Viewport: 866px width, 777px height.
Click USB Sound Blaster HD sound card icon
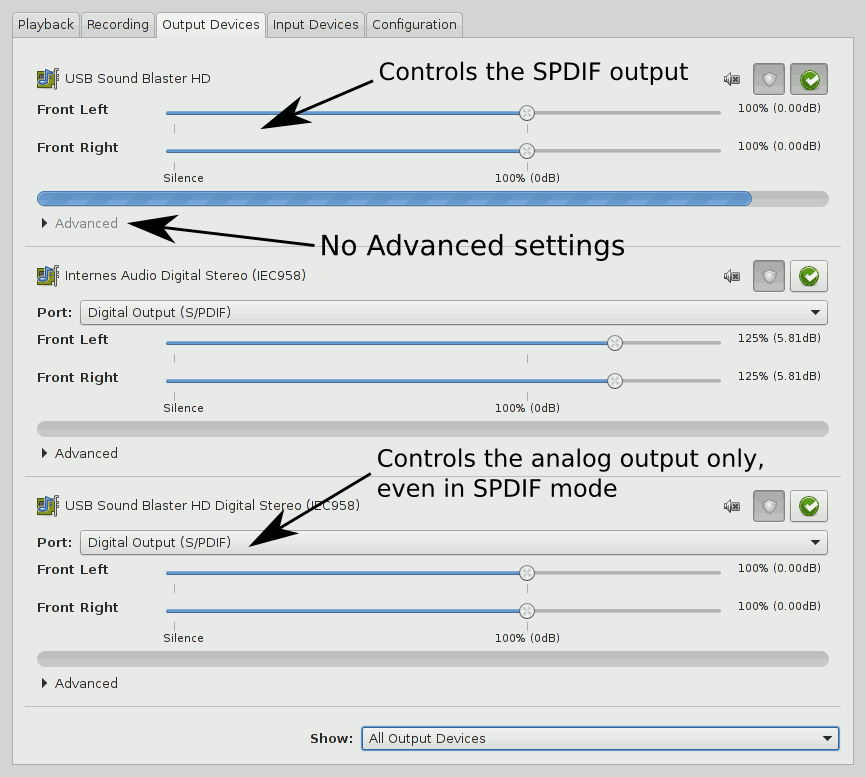pos(47,78)
